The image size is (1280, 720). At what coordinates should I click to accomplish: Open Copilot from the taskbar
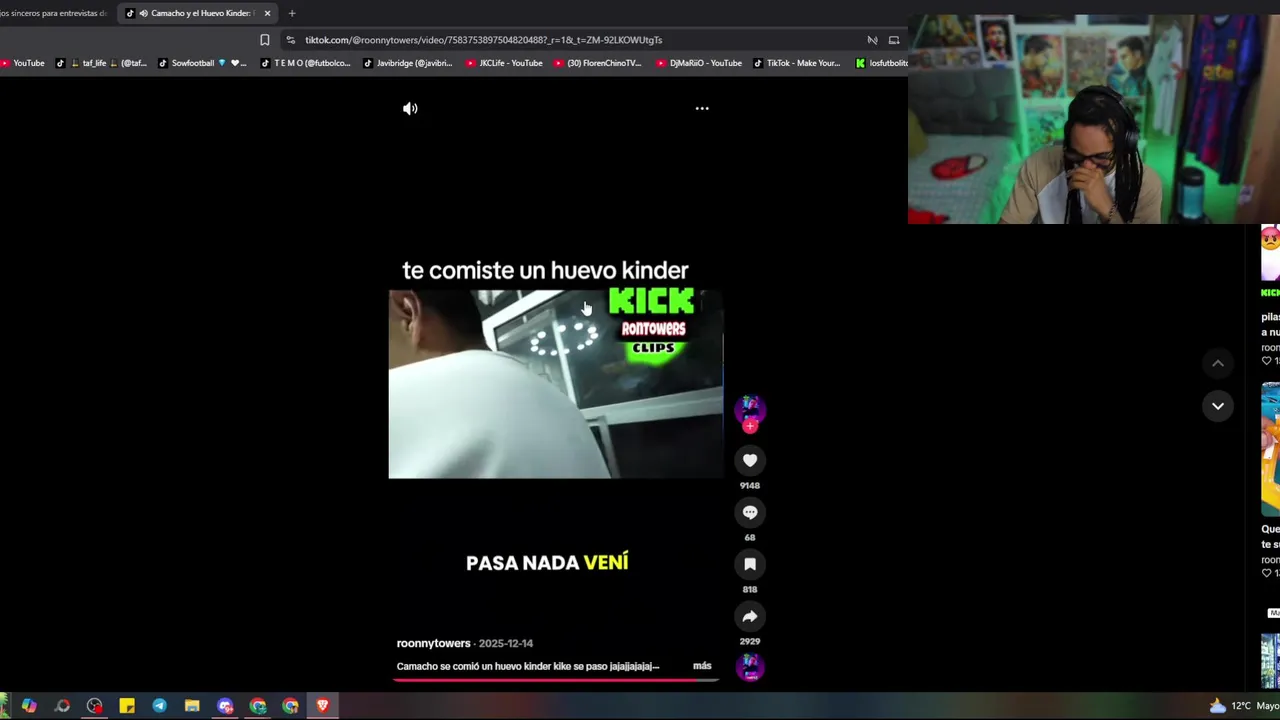tap(29, 706)
